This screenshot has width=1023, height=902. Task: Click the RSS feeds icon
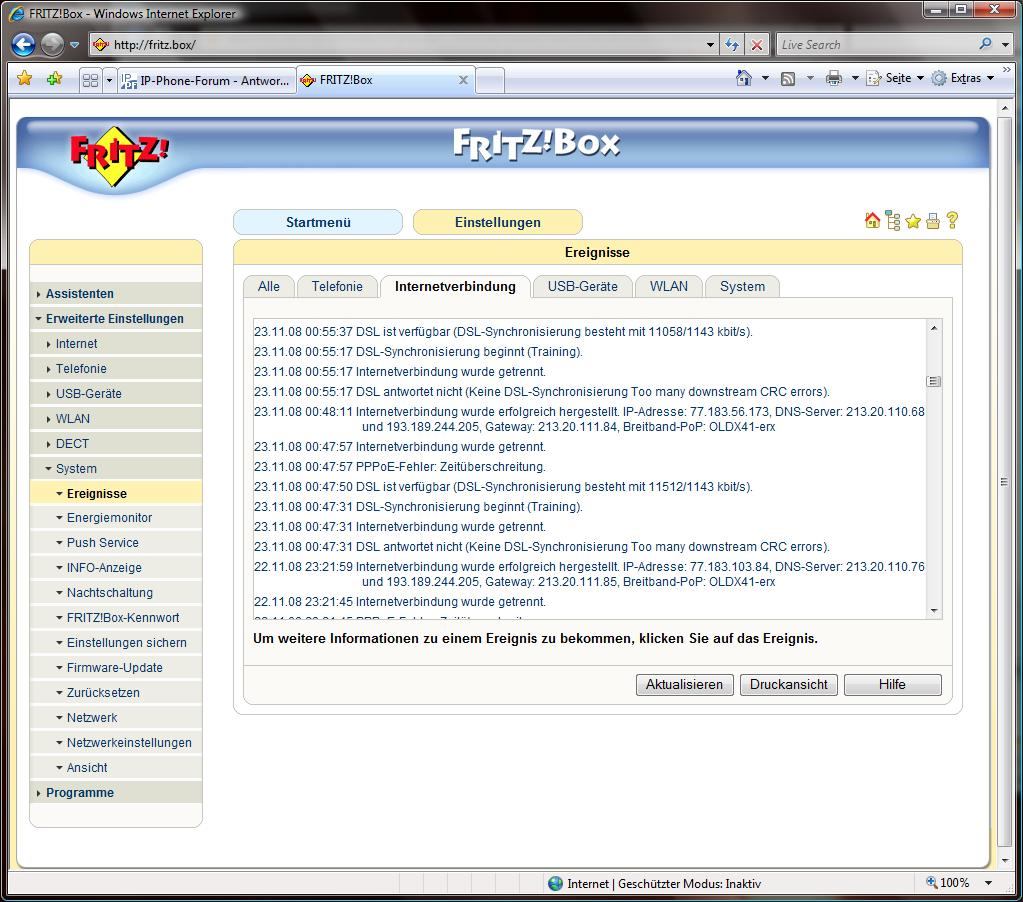(788, 78)
